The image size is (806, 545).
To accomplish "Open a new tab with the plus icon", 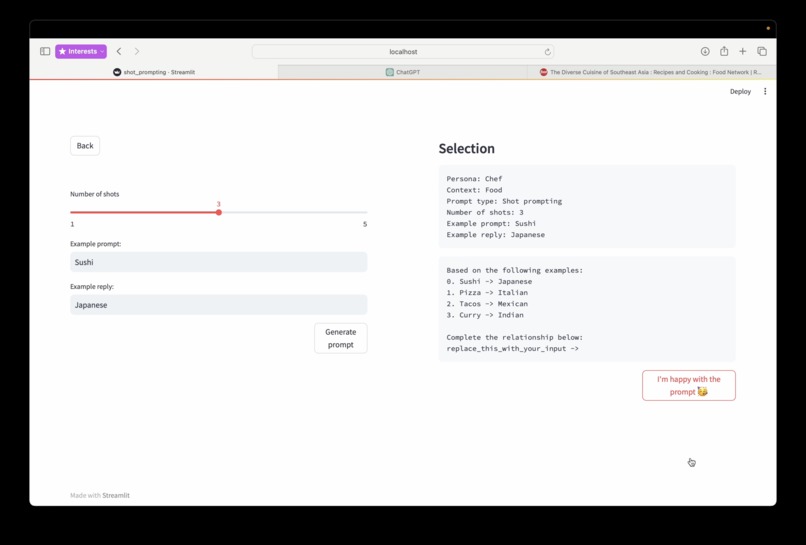I will pyautogui.click(x=742, y=51).
